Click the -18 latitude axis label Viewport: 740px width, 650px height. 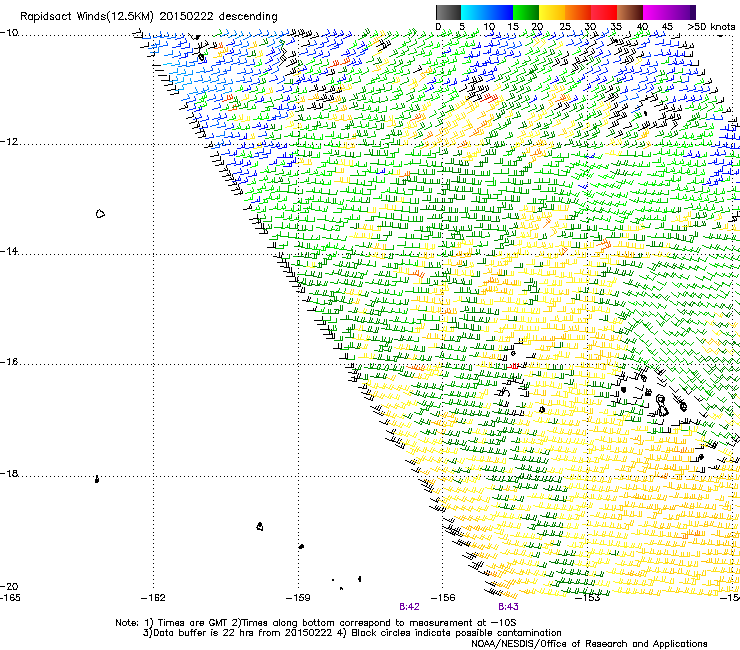pos(9,473)
